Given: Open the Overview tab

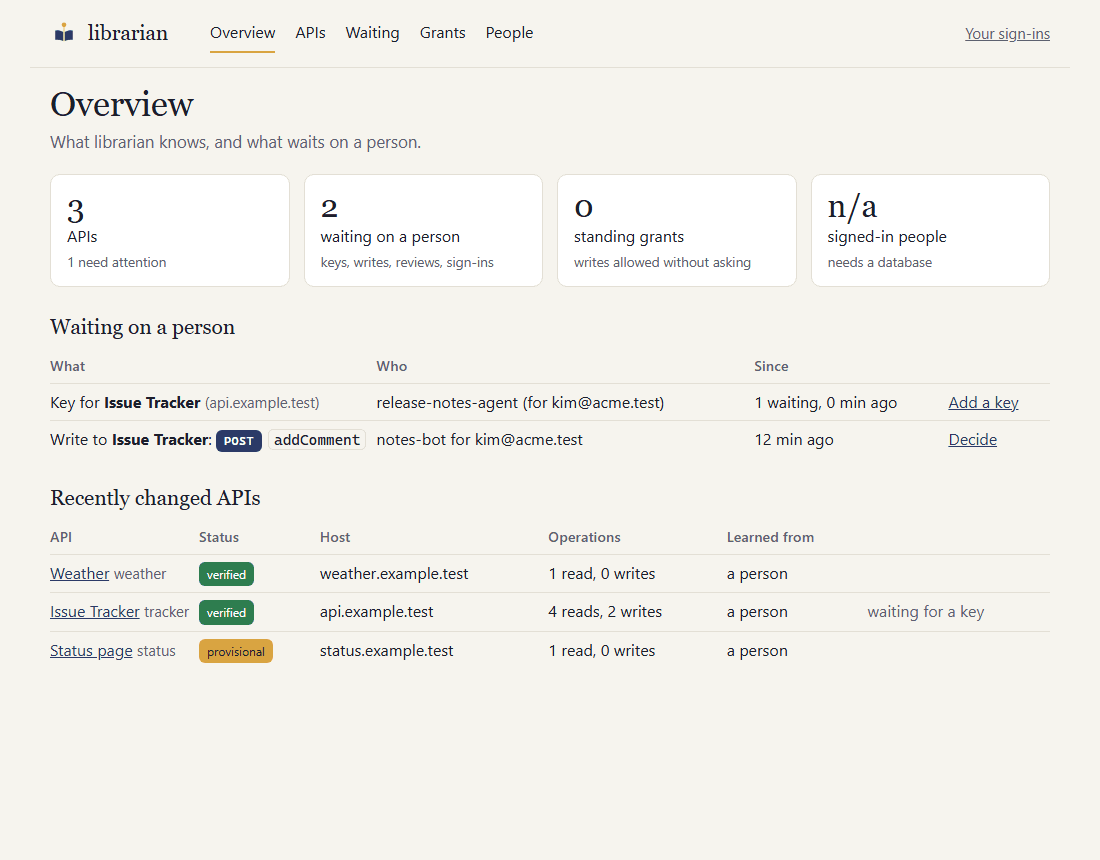Looking at the screenshot, I should point(242,33).
